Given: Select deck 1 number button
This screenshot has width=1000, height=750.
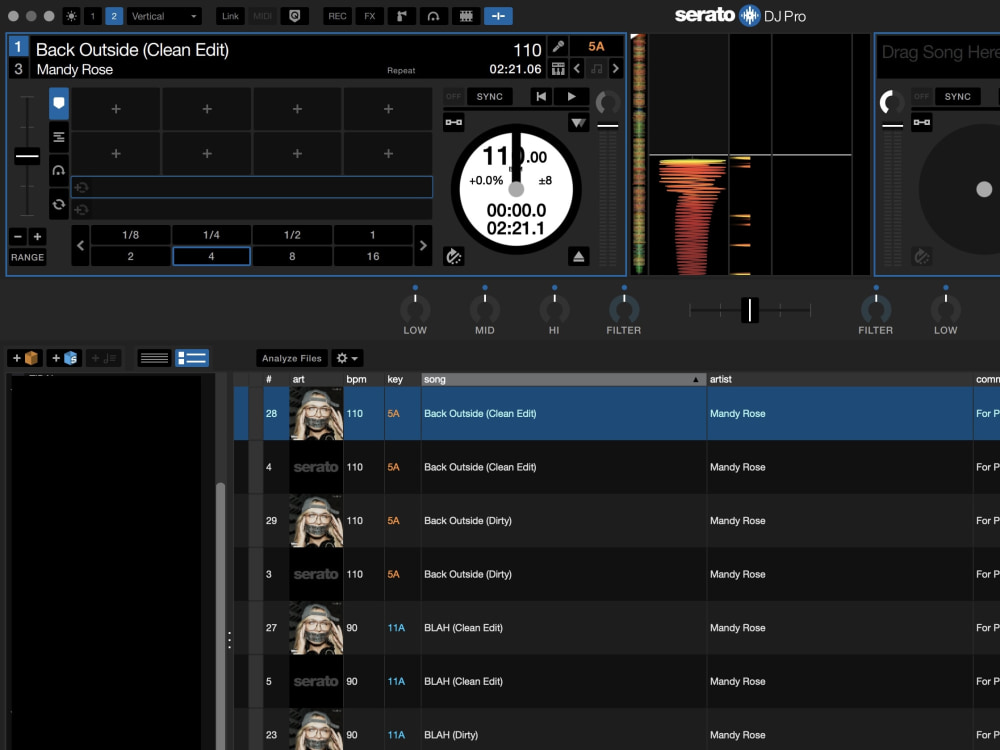Looking at the screenshot, I should [18, 47].
